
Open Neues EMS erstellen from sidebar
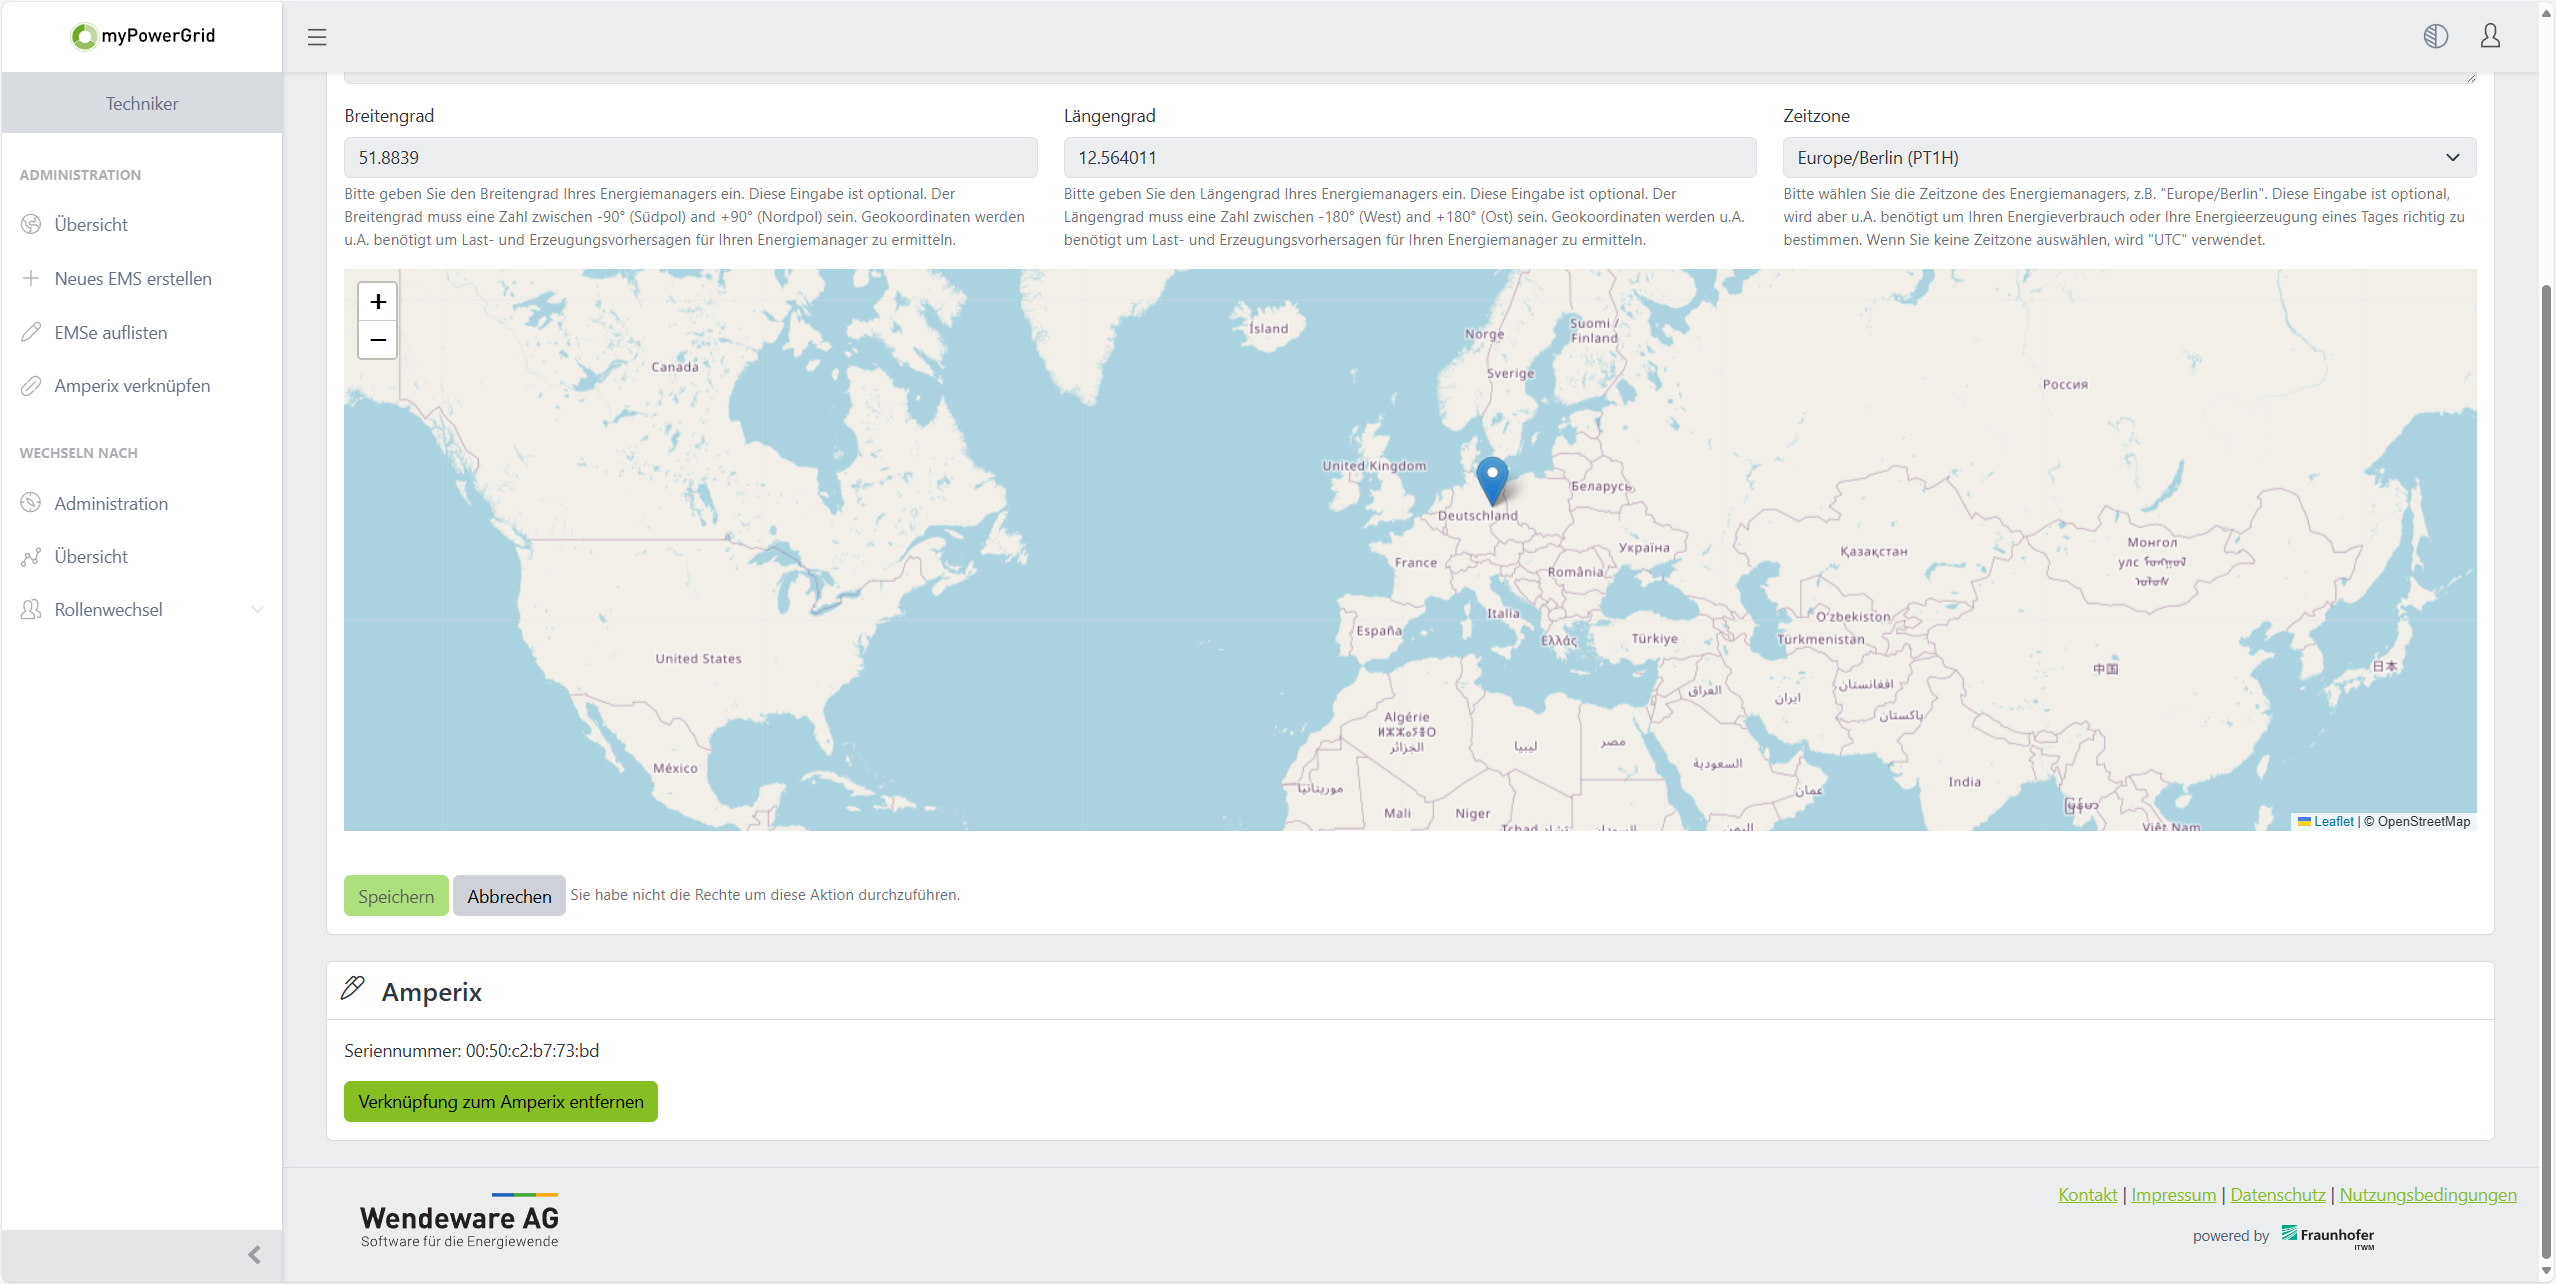[133, 279]
